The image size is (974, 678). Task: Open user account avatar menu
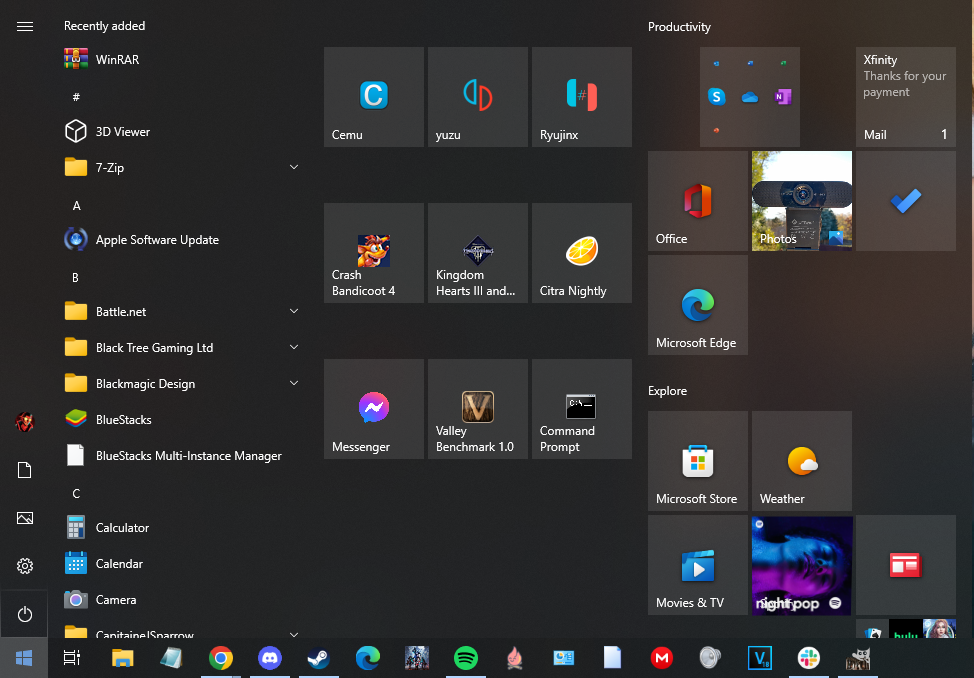pos(24,422)
